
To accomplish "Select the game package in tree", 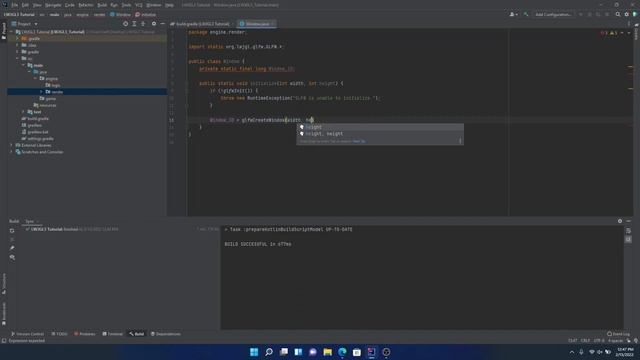I will tap(48, 98).
